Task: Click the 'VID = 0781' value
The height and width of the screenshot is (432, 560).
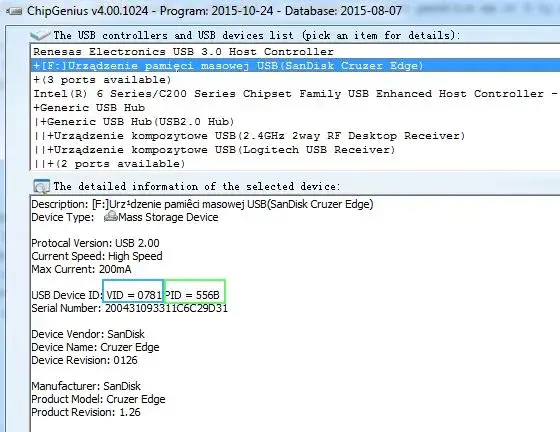Action: click(x=134, y=295)
